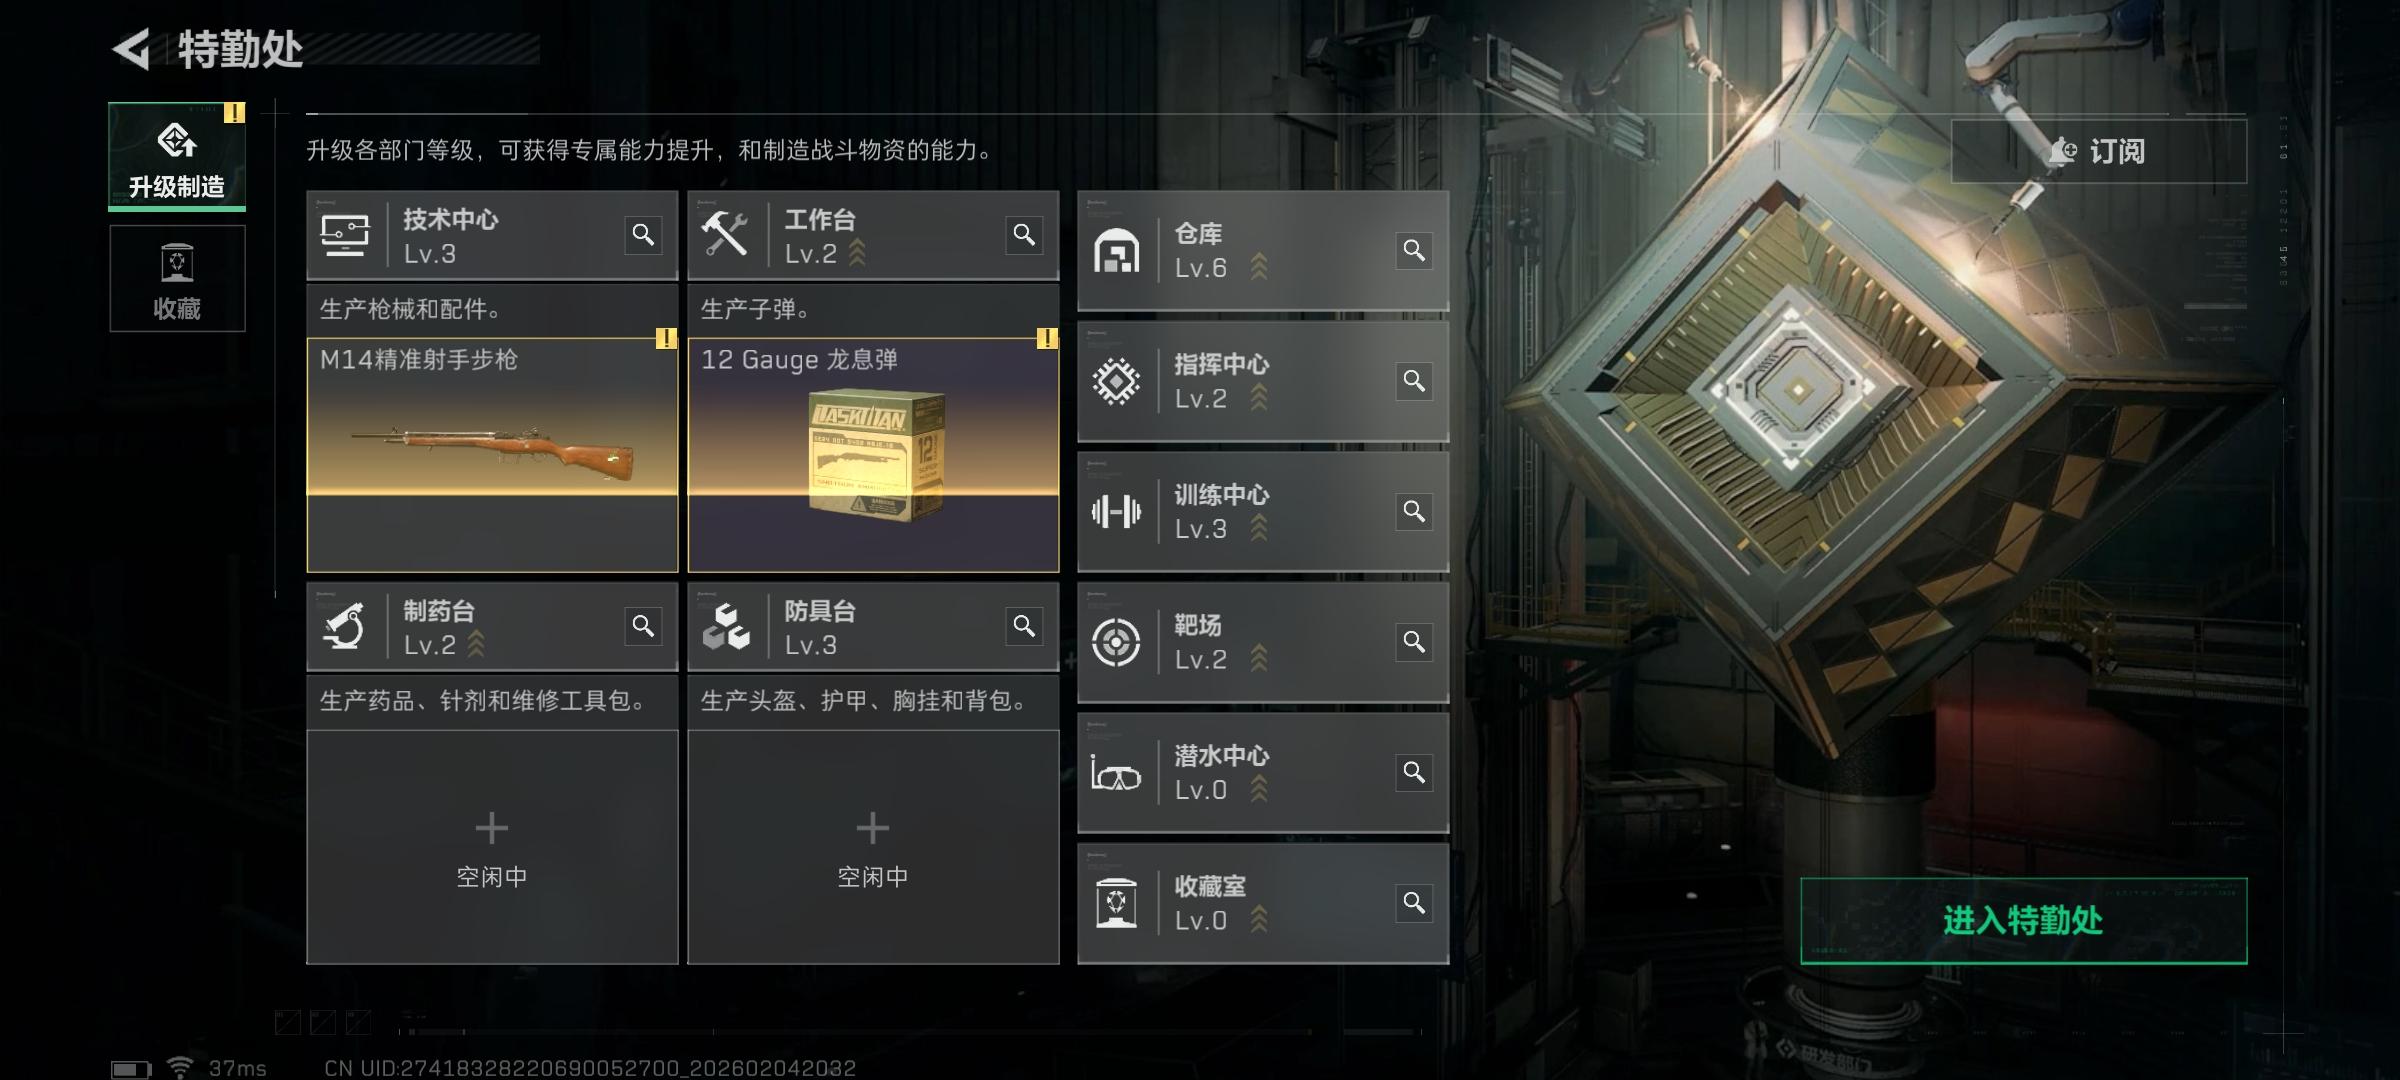Image resolution: width=2400 pixels, height=1080 pixels.
Task: Collect the 12 Gauge 龙息弹 box
Action: tap(873, 455)
